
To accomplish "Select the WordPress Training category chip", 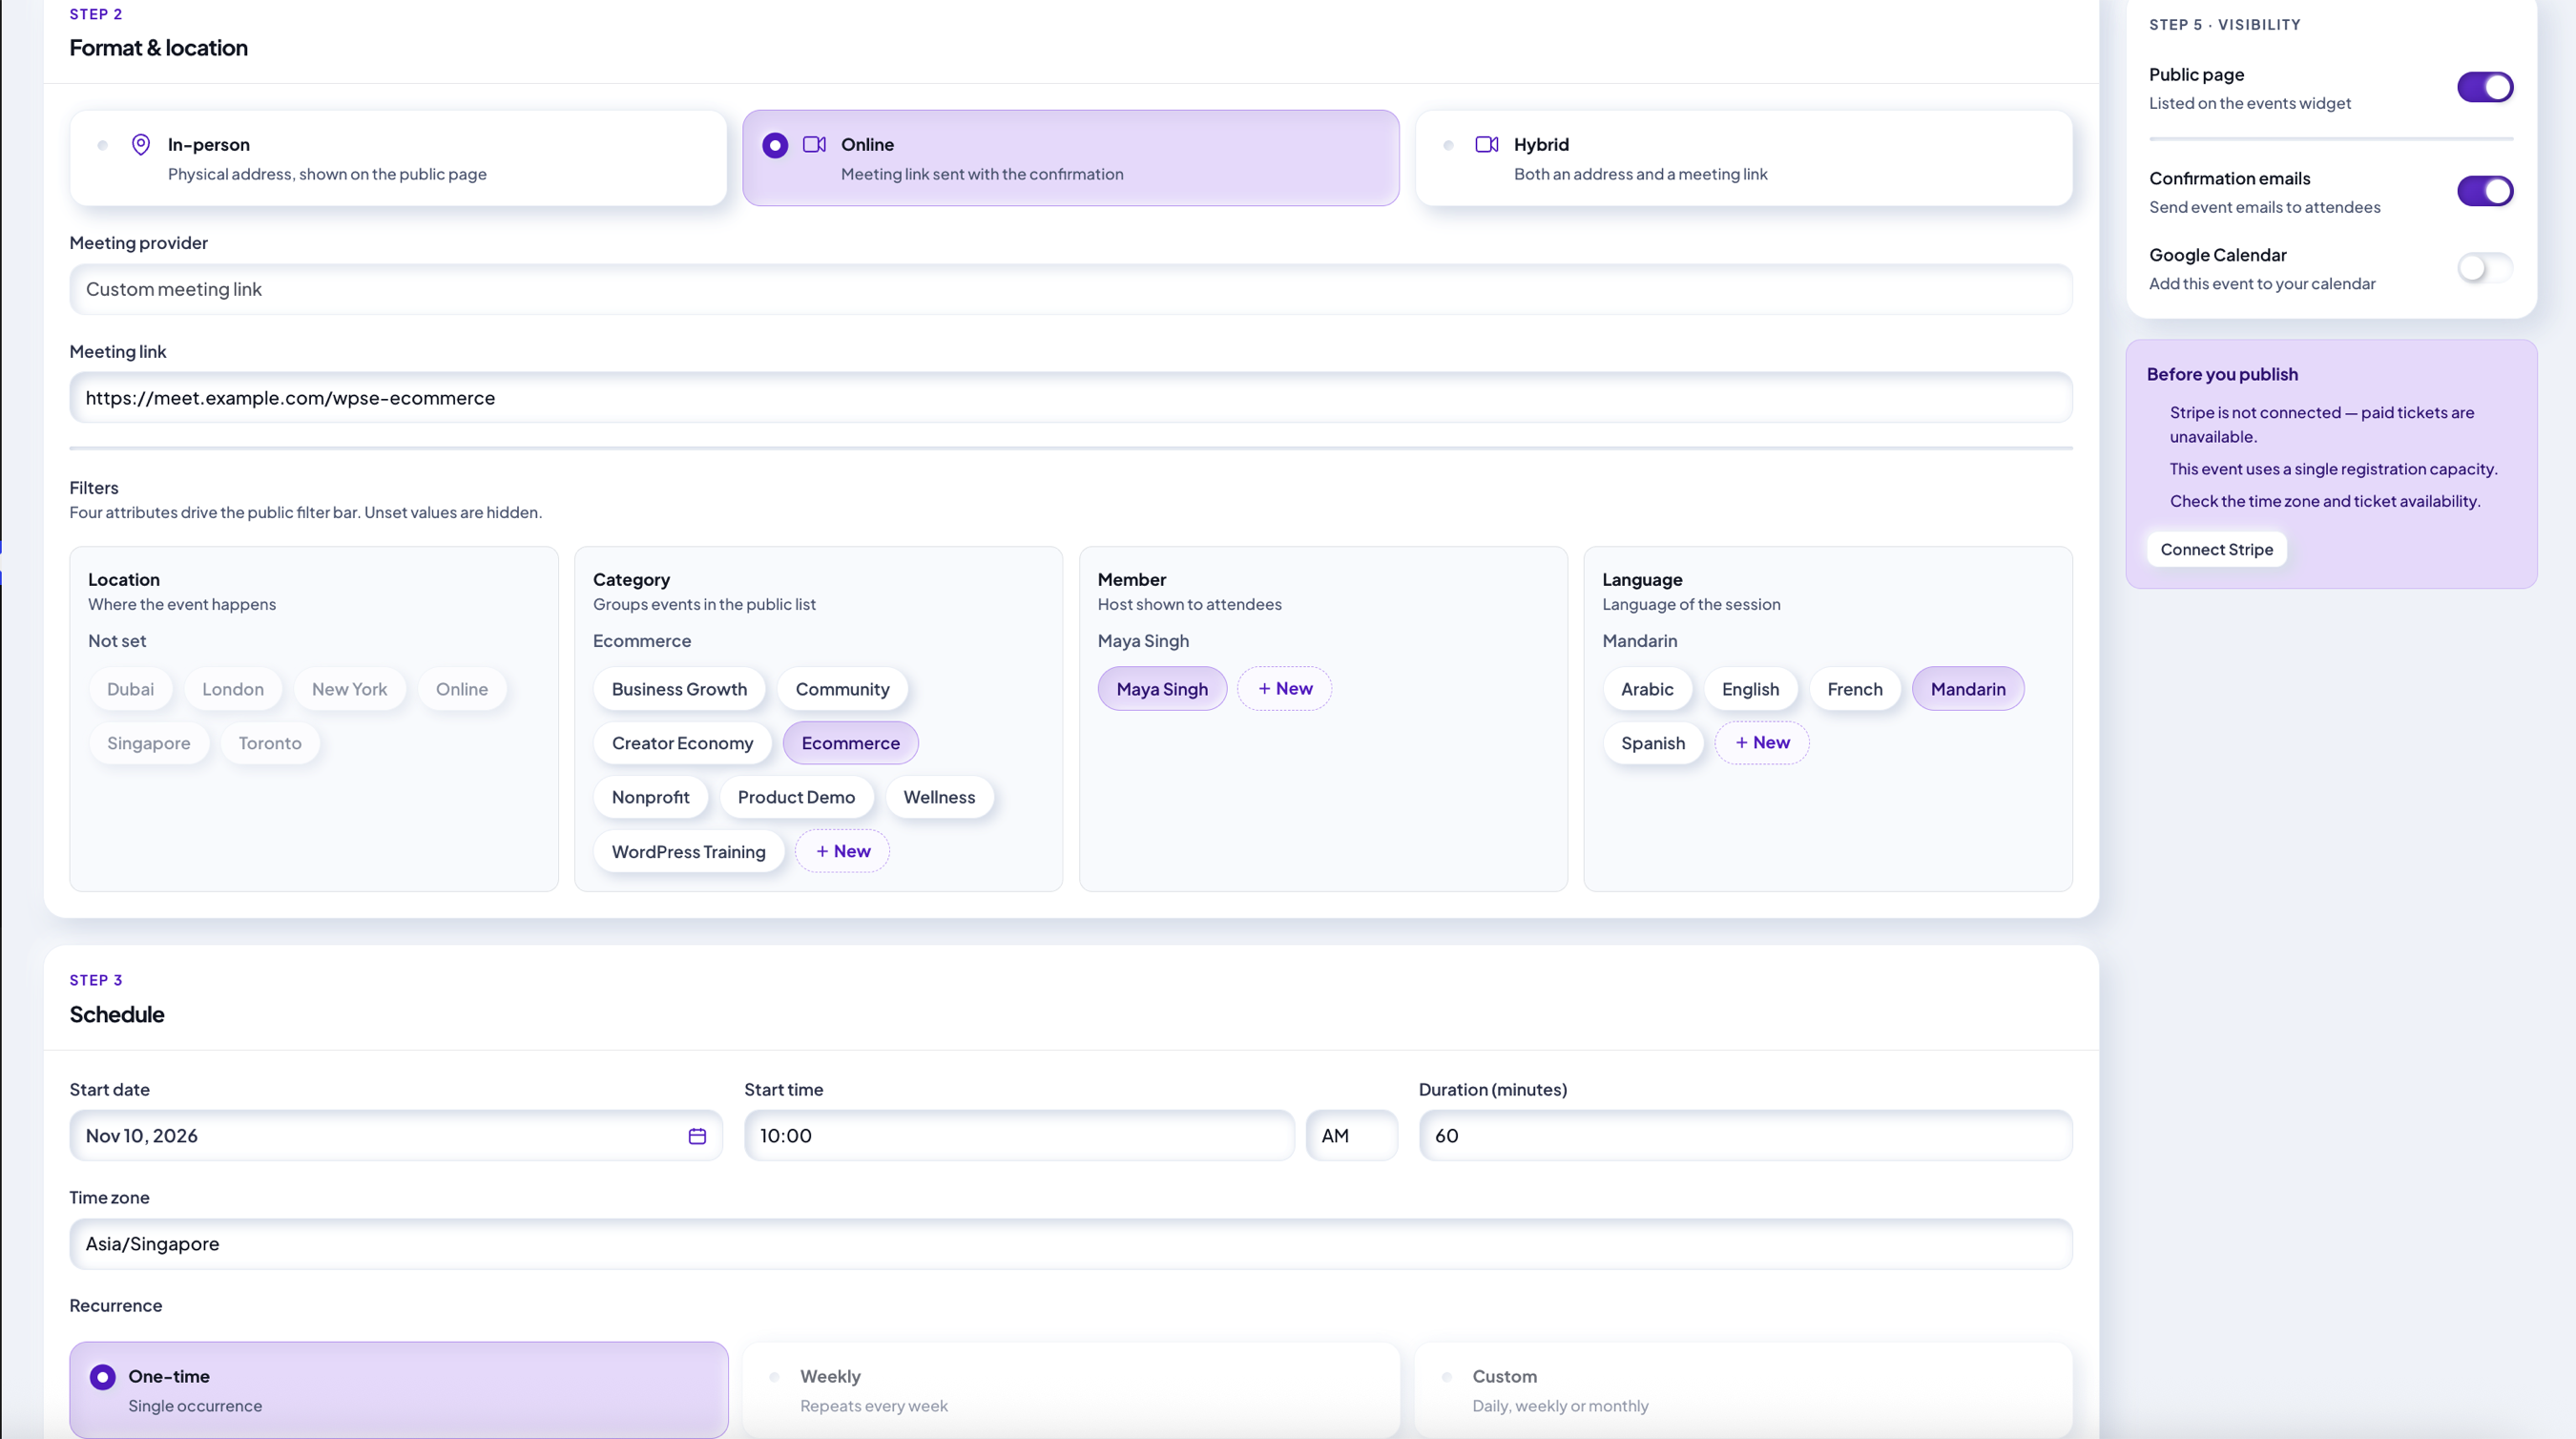I will [x=689, y=851].
